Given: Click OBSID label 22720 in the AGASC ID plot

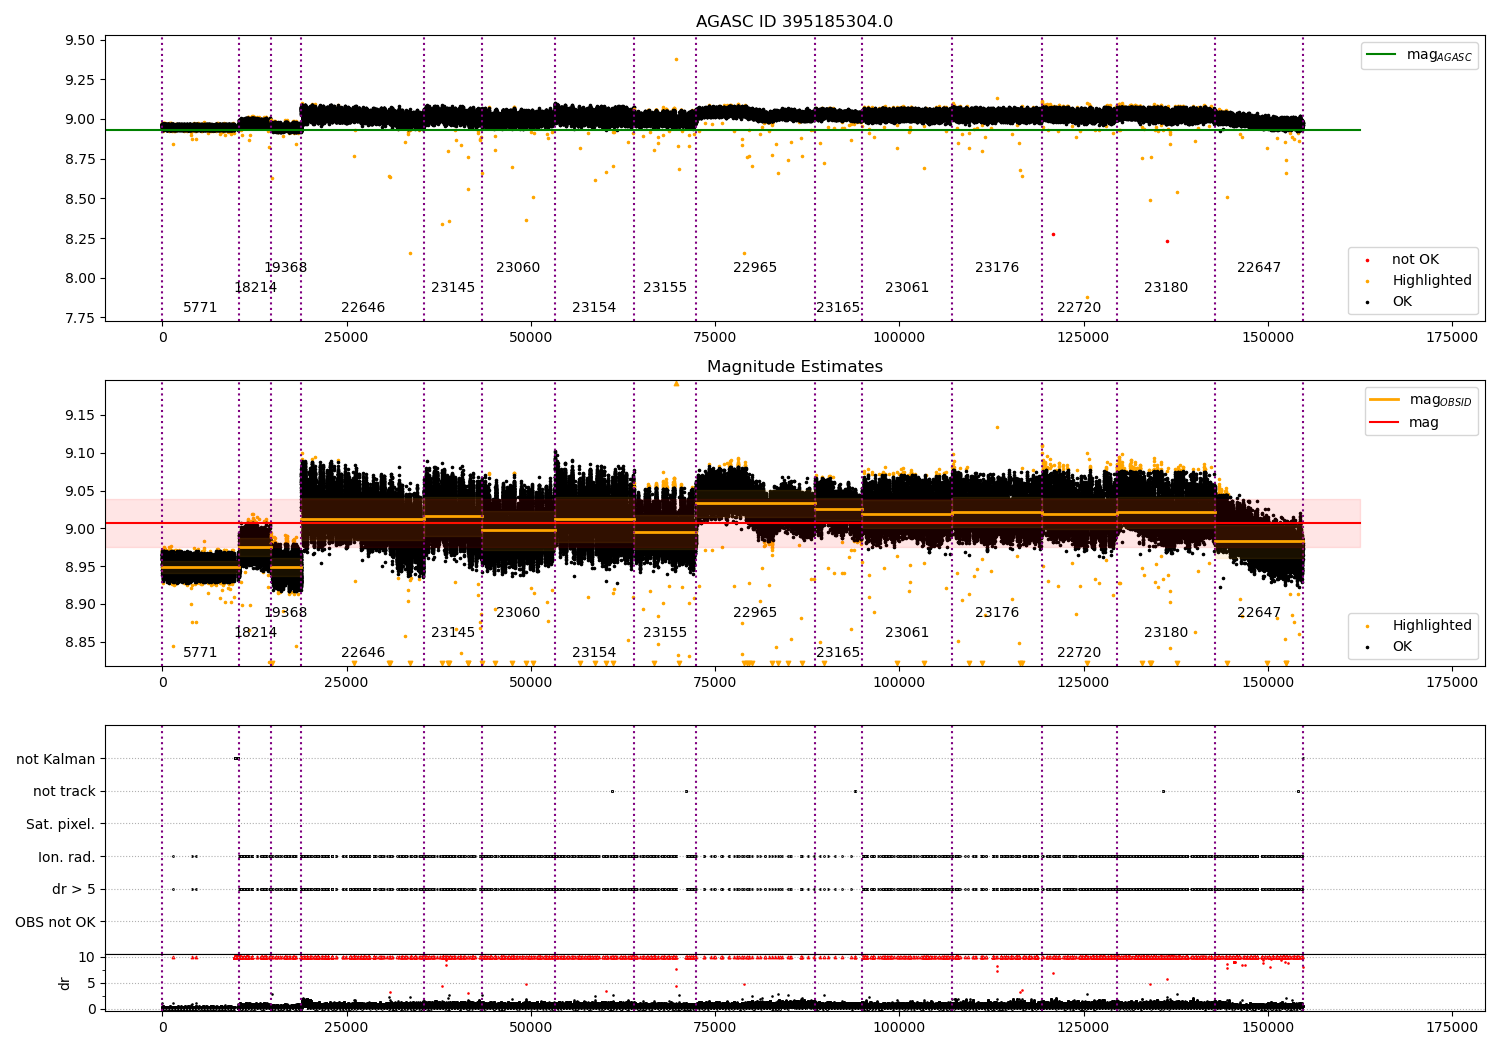Looking at the screenshot, I should (1079, 308).
